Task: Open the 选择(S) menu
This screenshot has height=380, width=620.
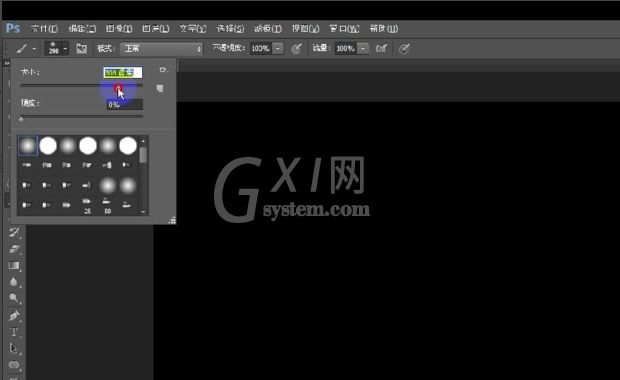Action: [x=230, y=28]
